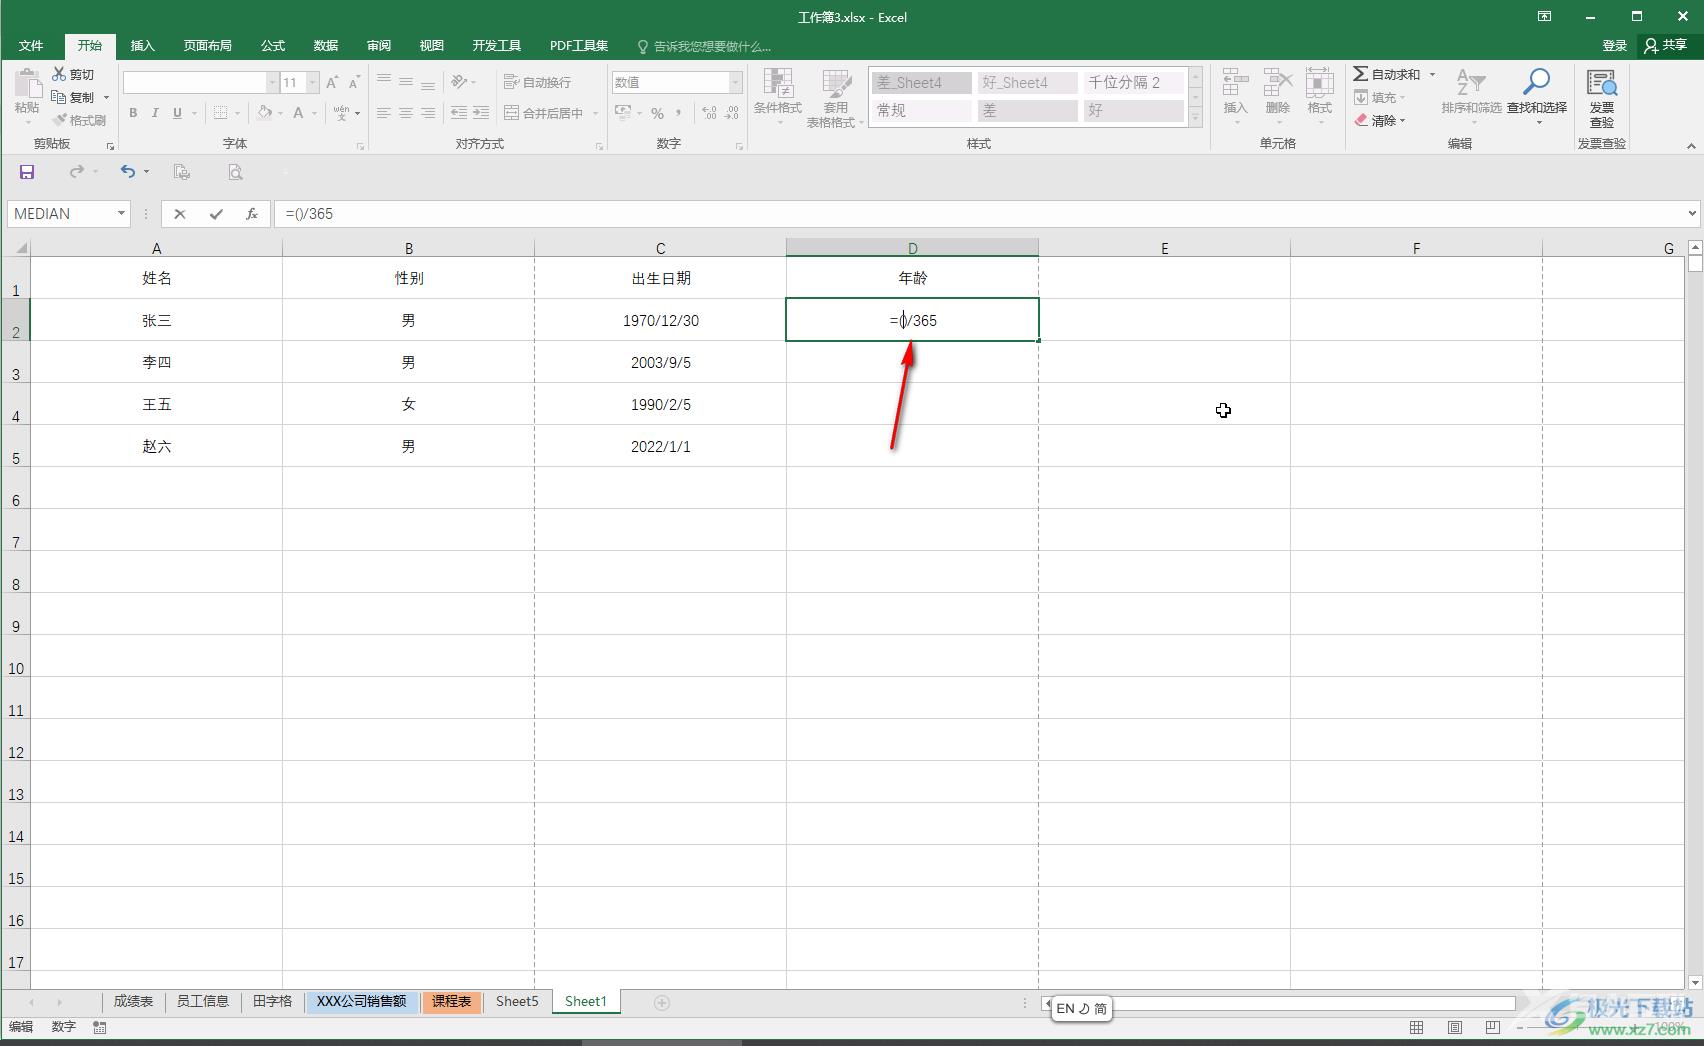The height and width of the screenshot is (1046, 1704).
Task: Select column C header
Action: 660,248
